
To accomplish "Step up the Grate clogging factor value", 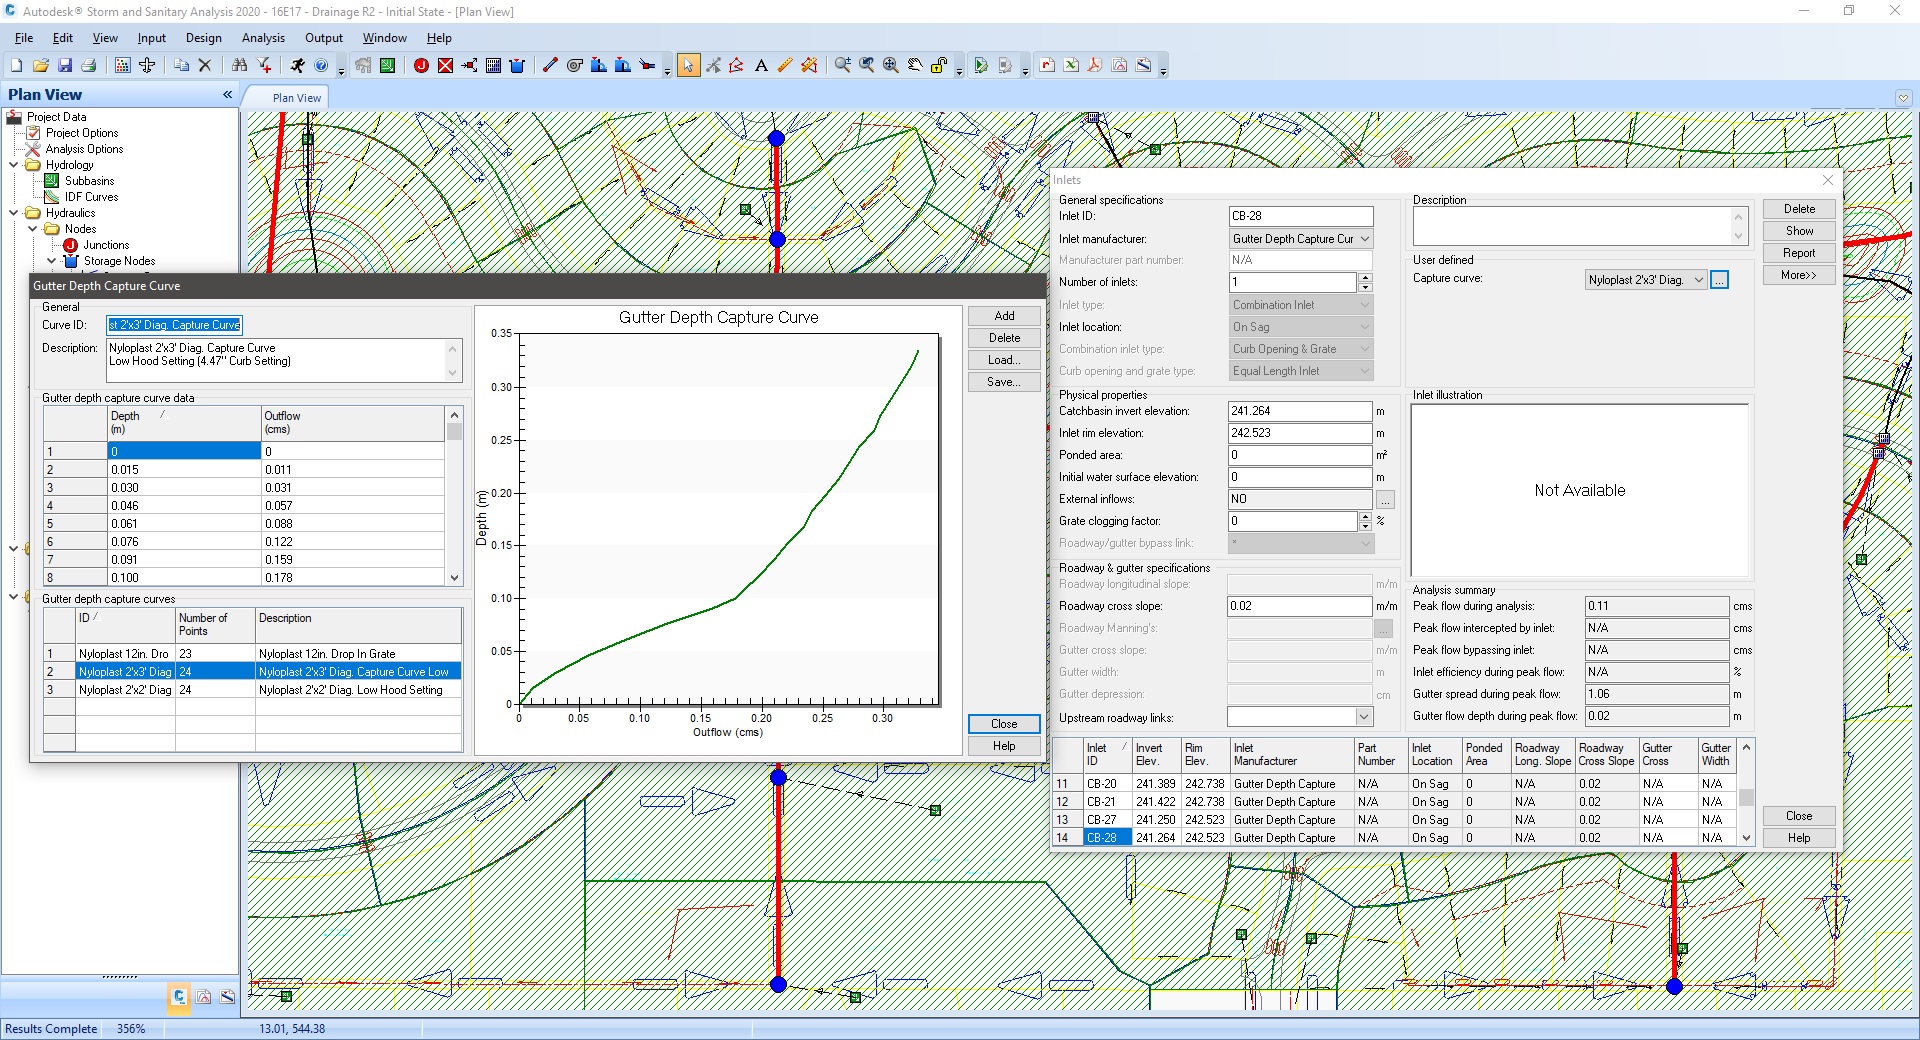I will coord(1364,517).
